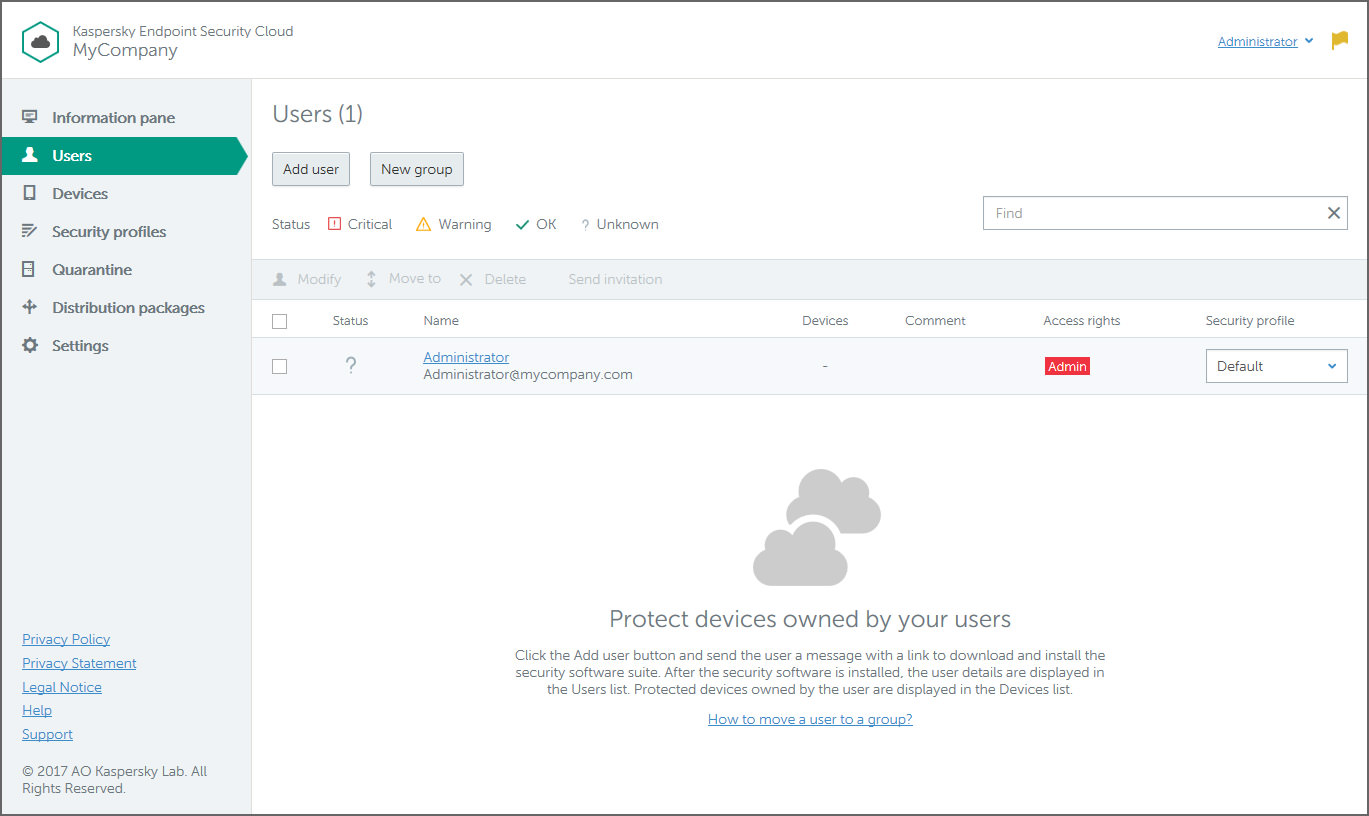Open the Administrator user name link
This screenshot has height=816, width=1369.
(x=466, y=357)
